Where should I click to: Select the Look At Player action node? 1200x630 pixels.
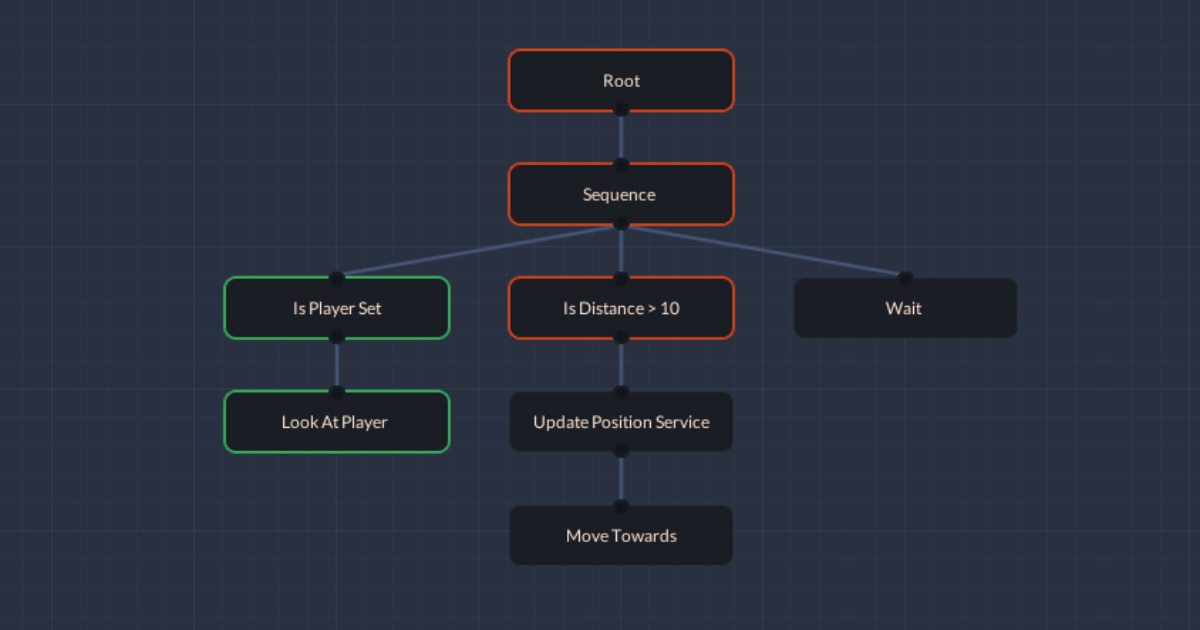click(337, 422)
